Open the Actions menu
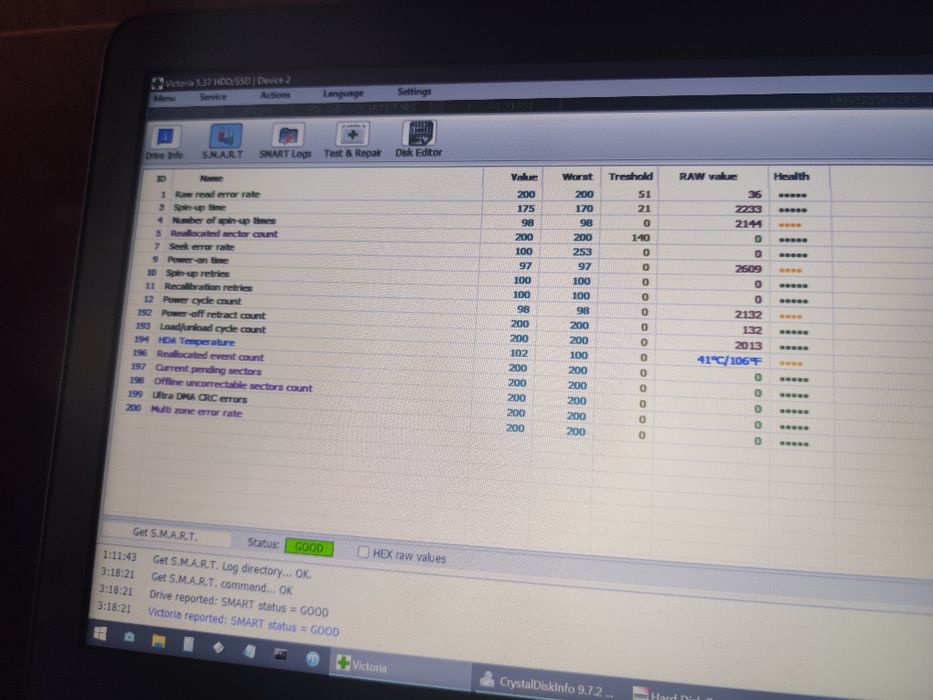This screenshot has width=933, height=700. (x=275, y=95)
